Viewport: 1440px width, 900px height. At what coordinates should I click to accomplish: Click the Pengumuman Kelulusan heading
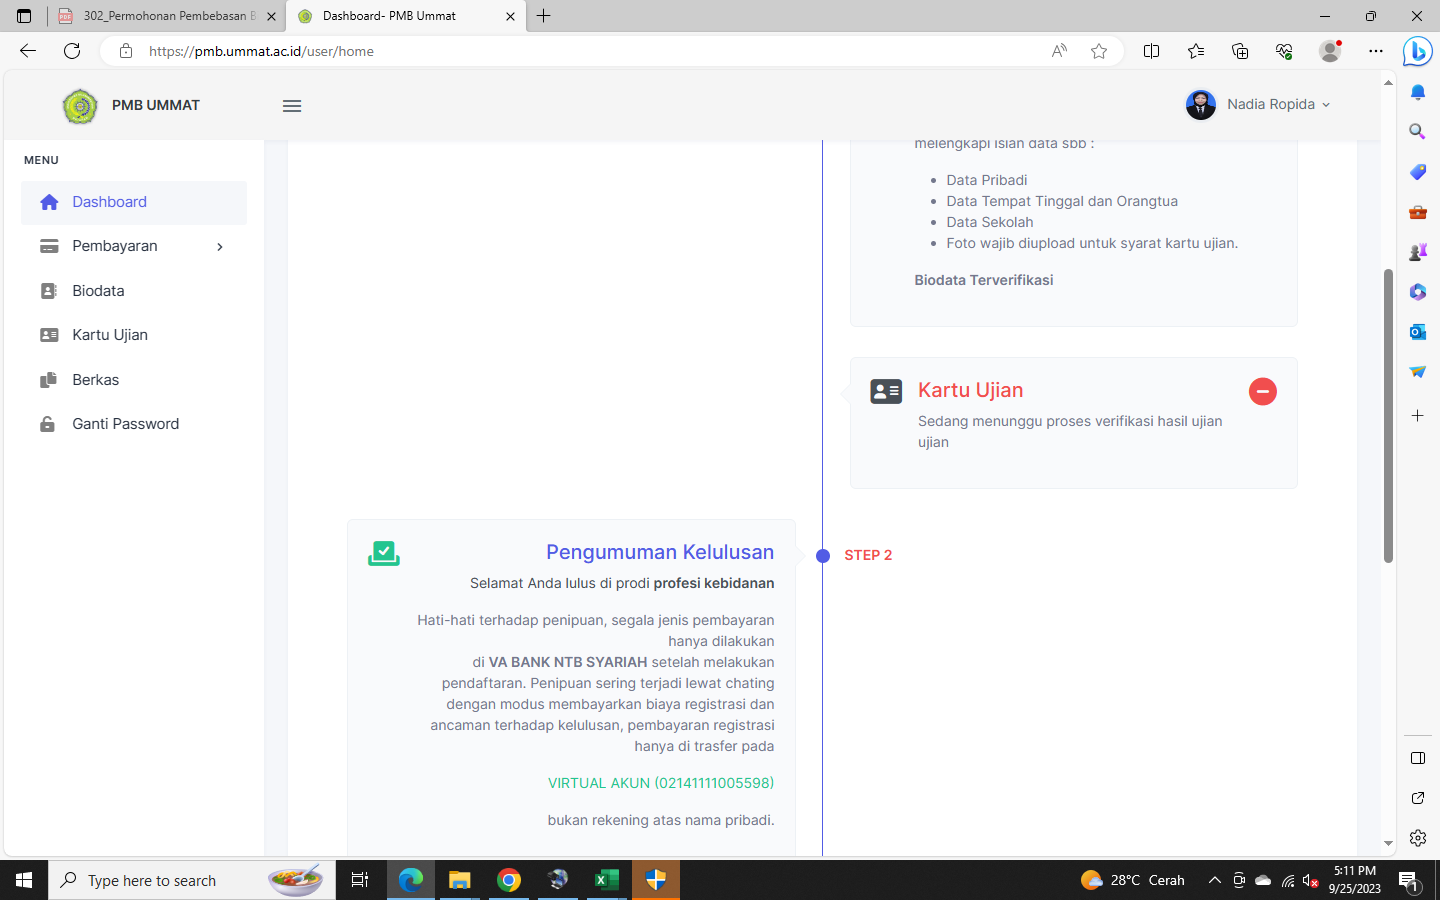[659, 552]
